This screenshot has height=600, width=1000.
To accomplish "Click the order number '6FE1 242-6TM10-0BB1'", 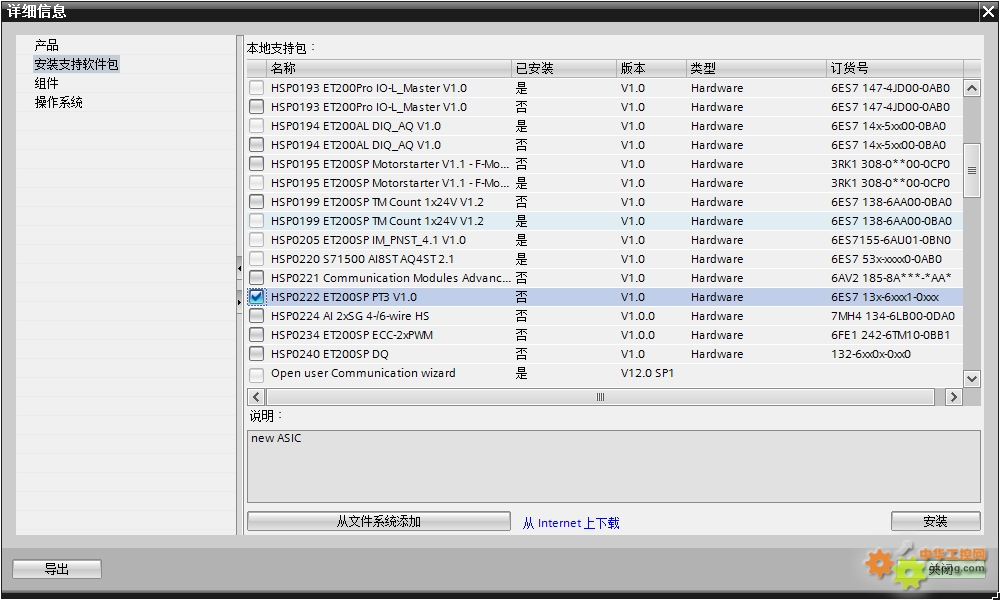I will coord(890,335).
